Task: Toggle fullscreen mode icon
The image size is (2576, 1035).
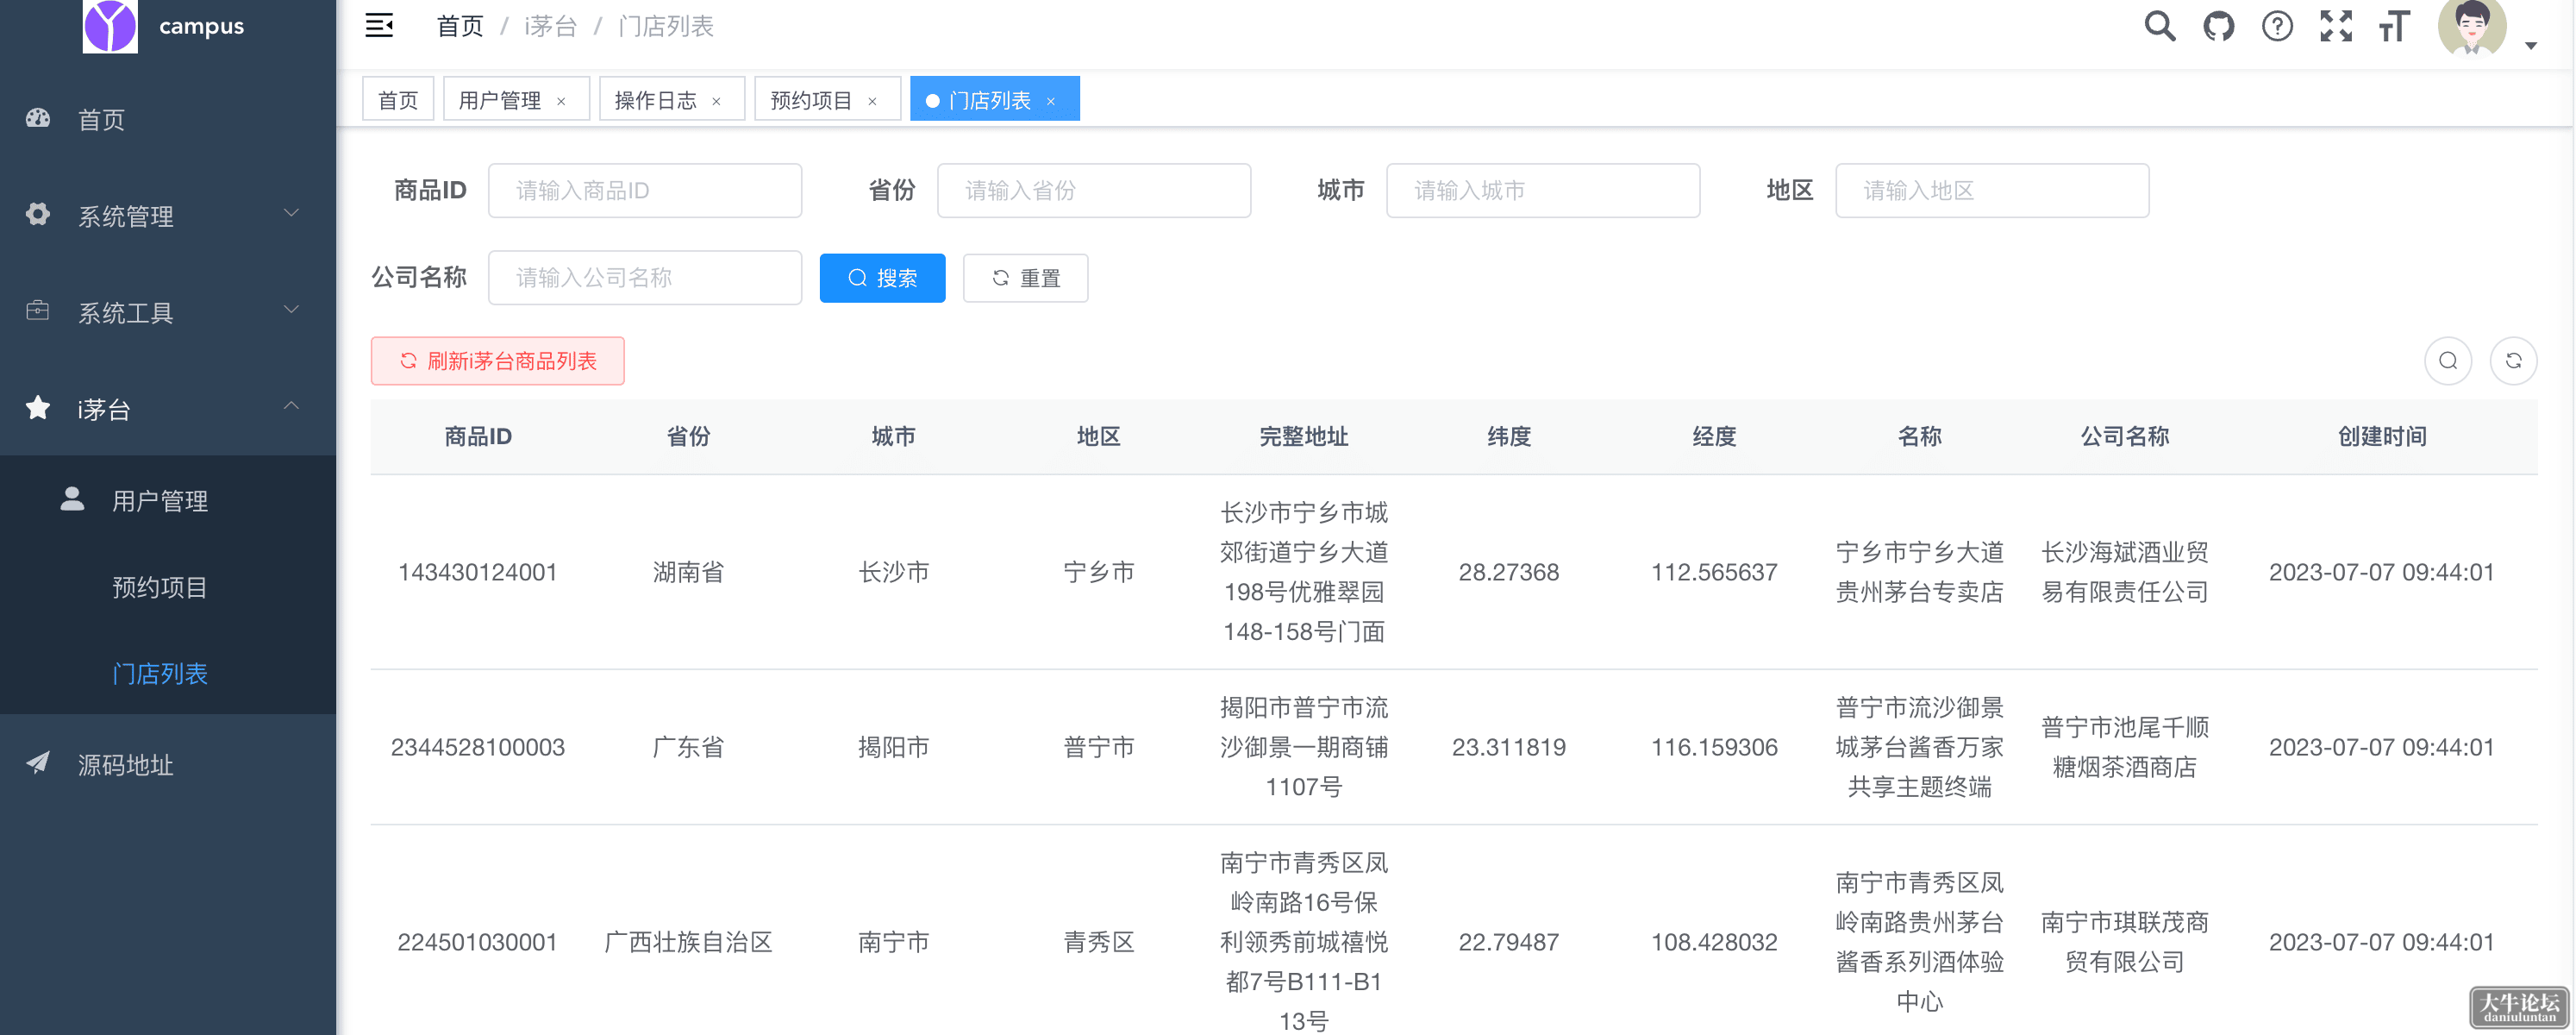Action: pos(2336,26)
